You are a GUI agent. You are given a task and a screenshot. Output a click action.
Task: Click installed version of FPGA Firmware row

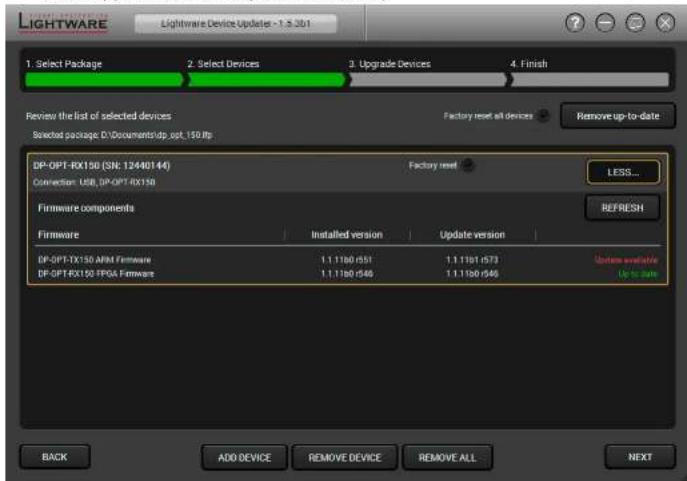(347, 274)
